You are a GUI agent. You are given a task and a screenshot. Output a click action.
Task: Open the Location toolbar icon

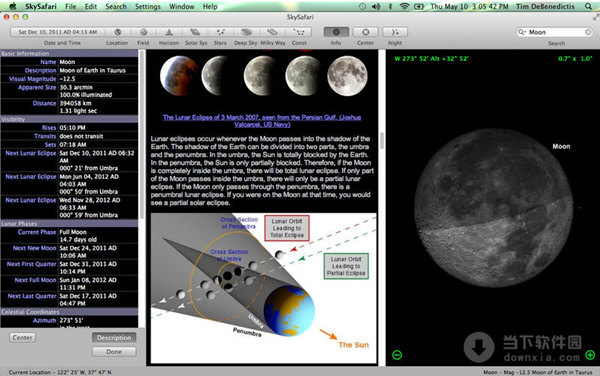pyautogui.click(x=117, y=32)
